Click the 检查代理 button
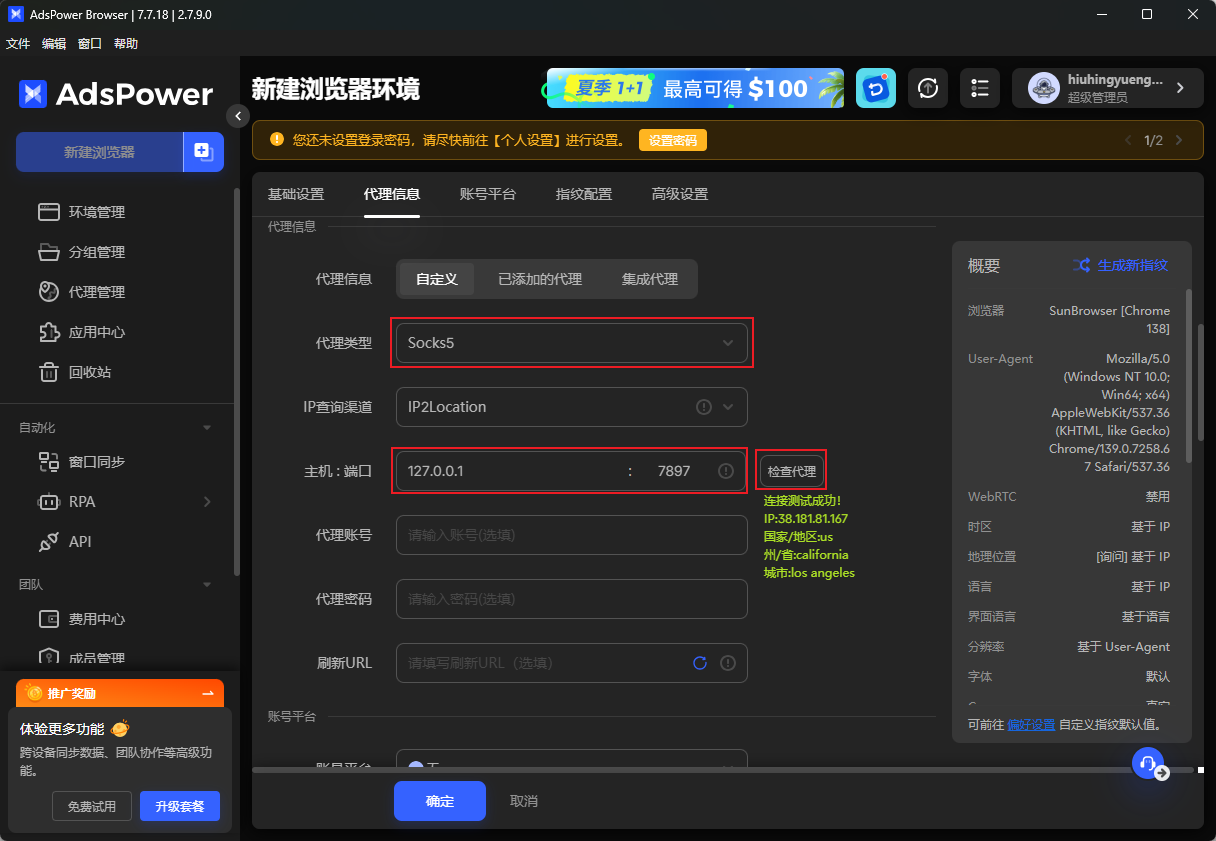This screenshot has width=1216, height=841. click(791, 471)
